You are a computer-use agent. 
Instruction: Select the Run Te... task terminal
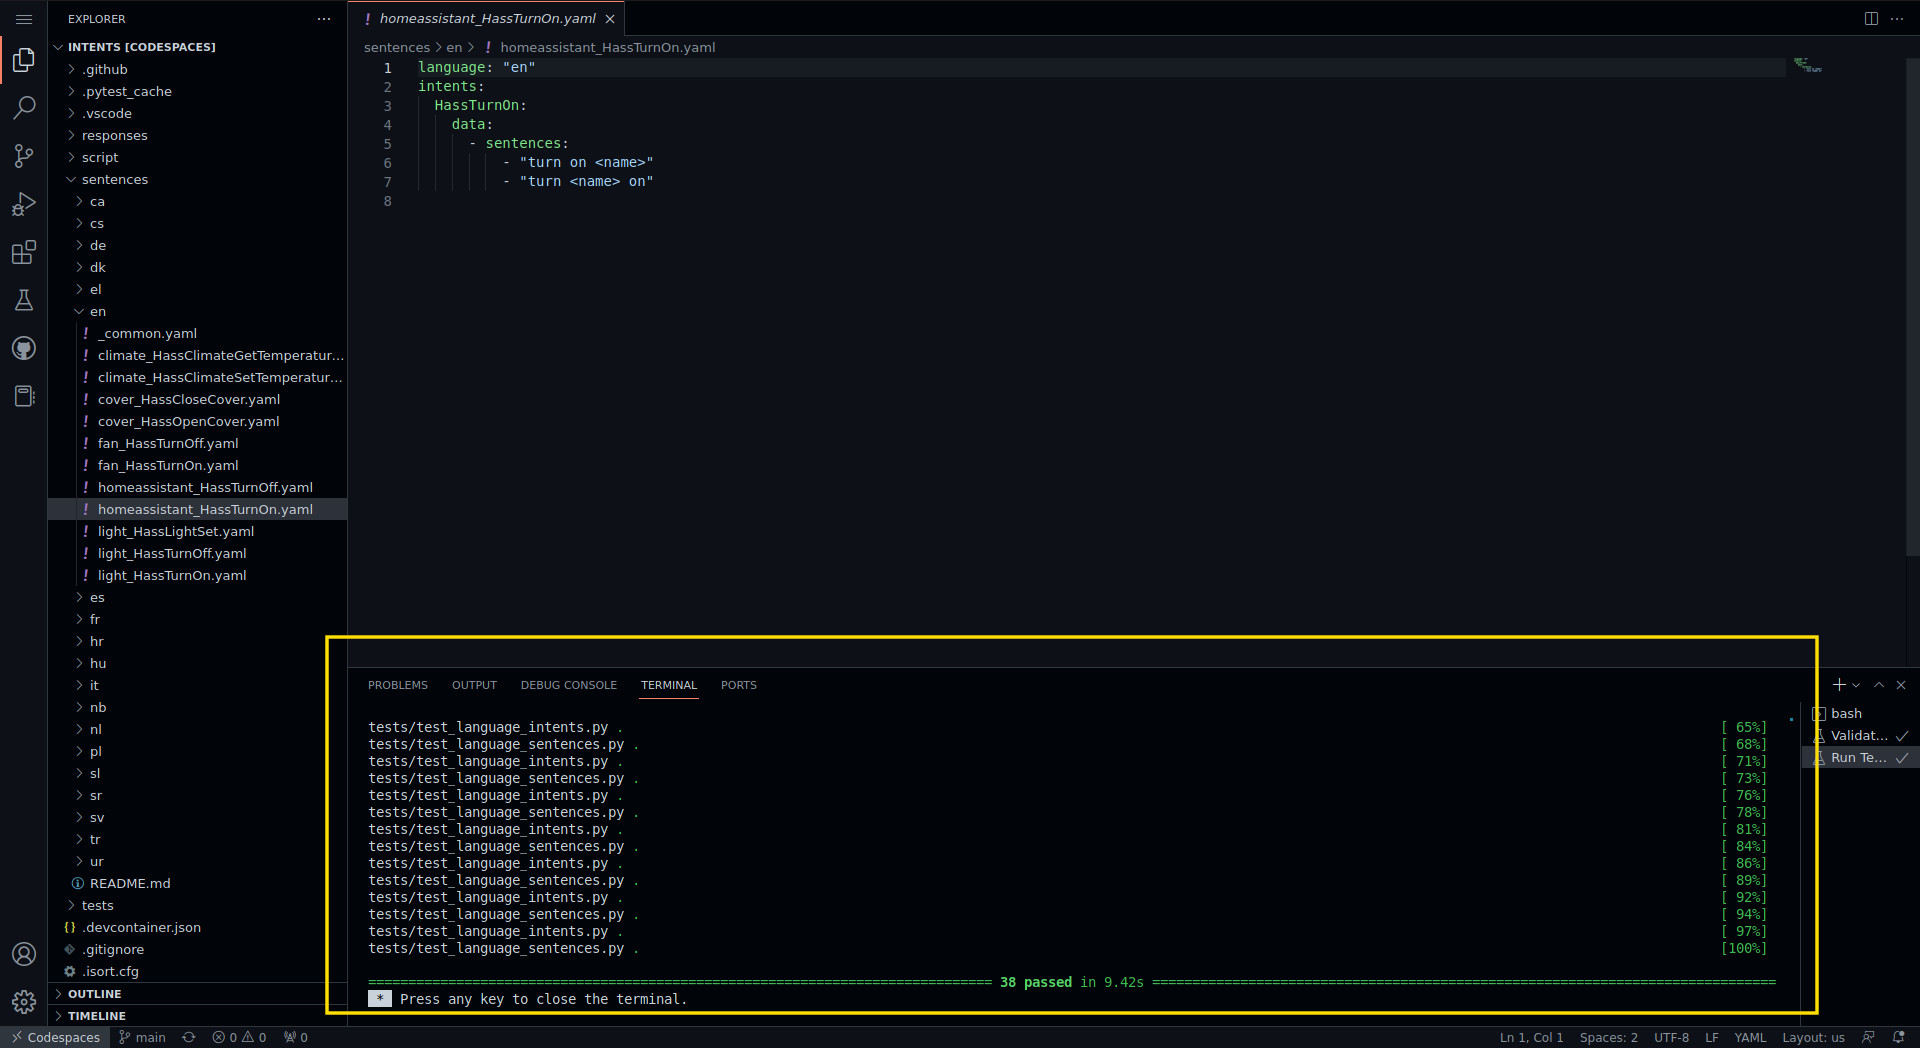(1861, 757)
